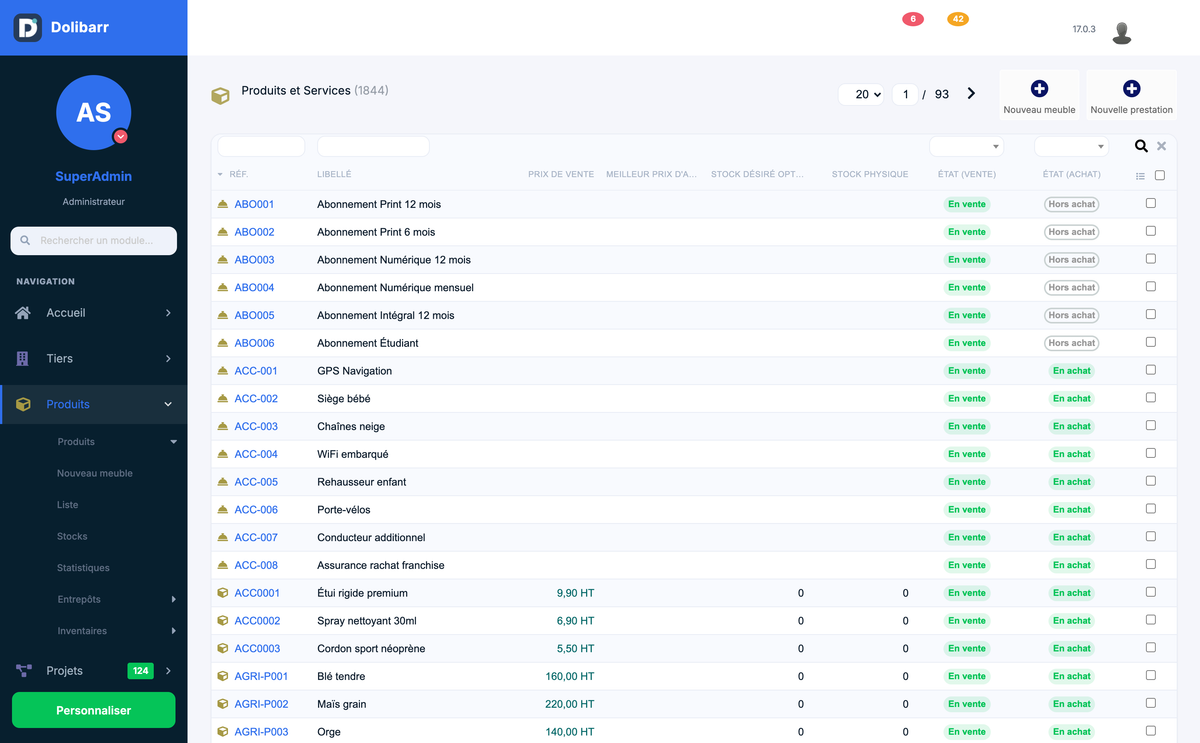Viewport: 1200px width, 743px height.
Task: Click the Rechercher un module search field
Action: point(94,241)
